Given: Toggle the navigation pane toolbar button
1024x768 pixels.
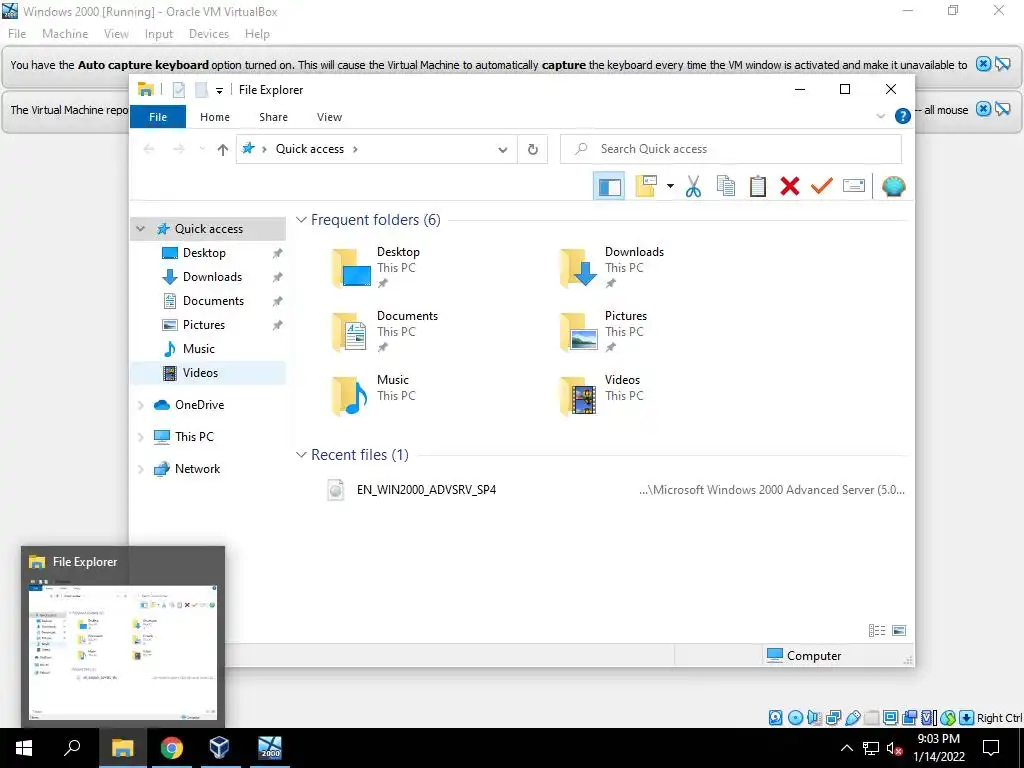Looking at the screenshot, I should [x=609, y=187].
